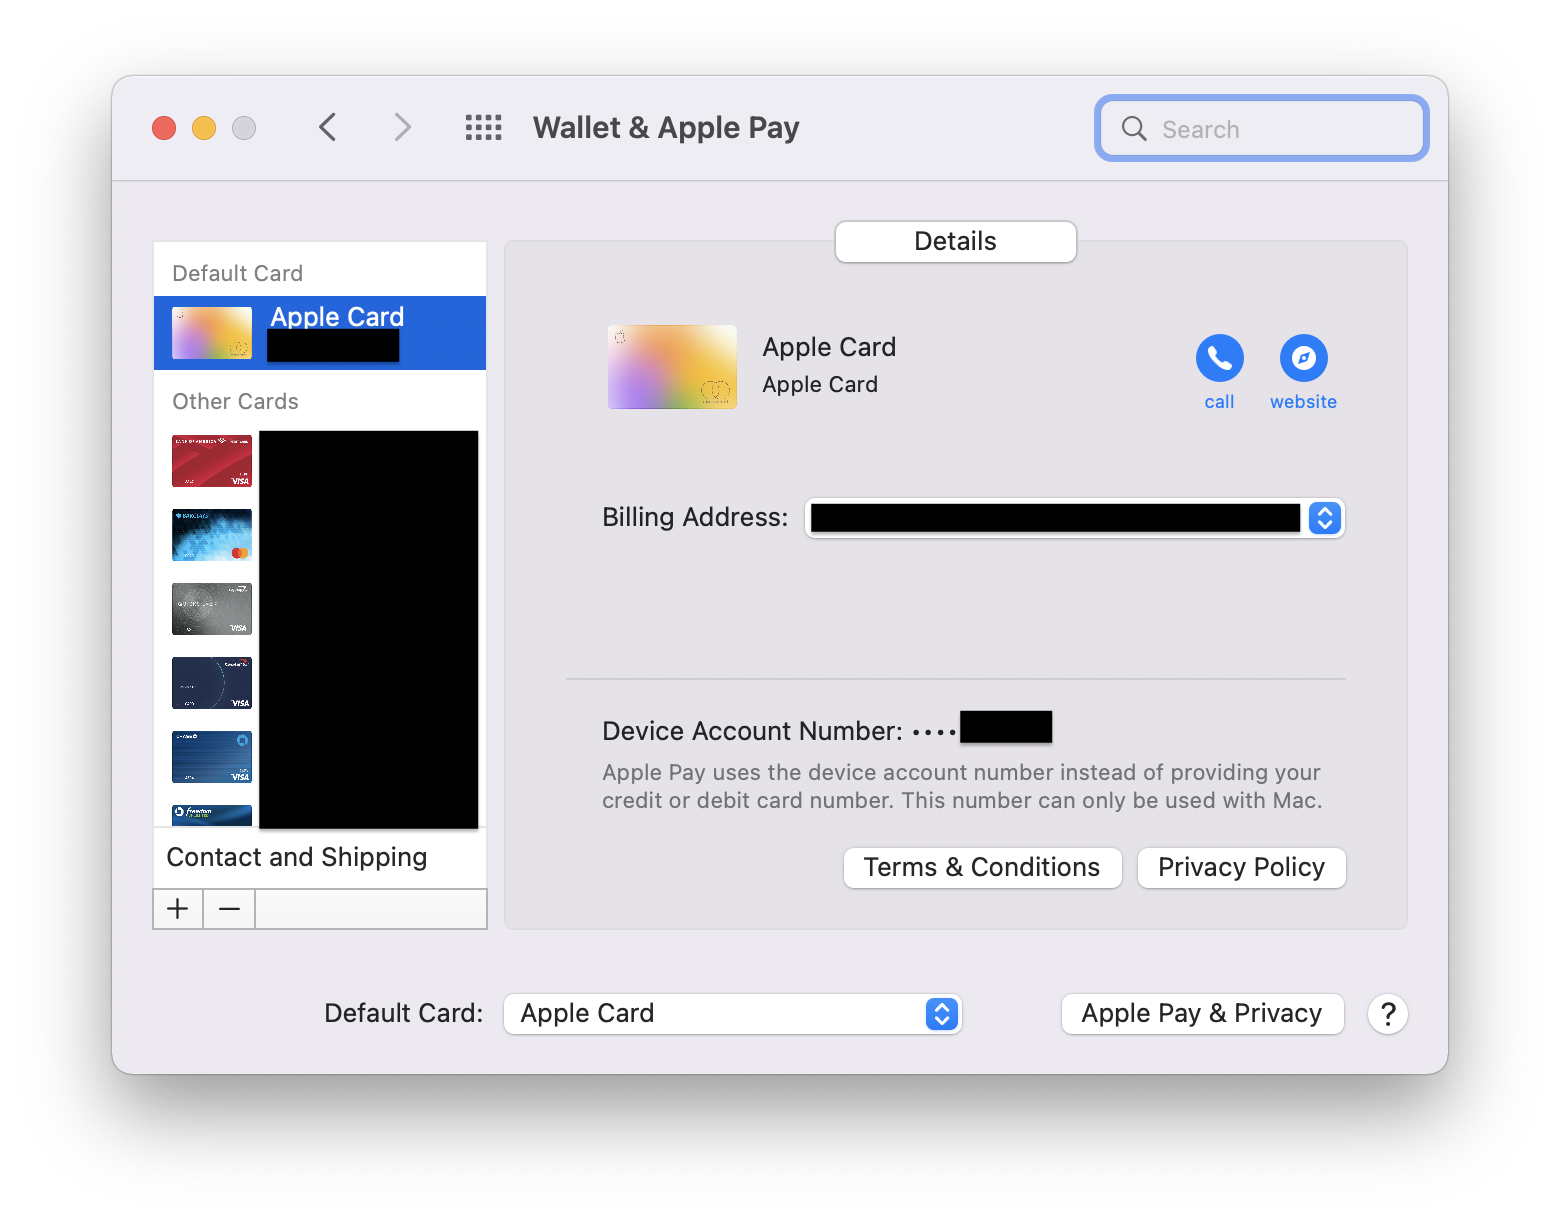Select Contact and Shipping in the sidebar
1560x1222 pixels.
[x=297, y=857]
